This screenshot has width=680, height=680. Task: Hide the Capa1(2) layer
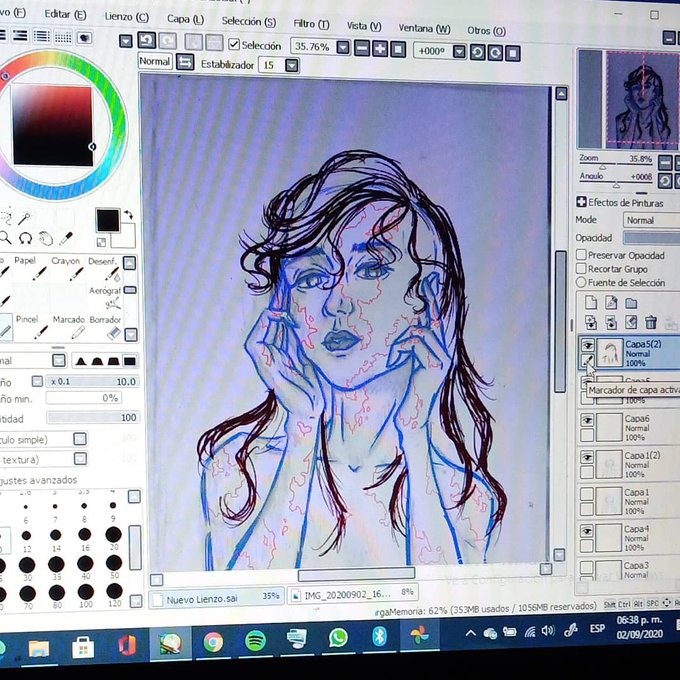(587, 458)
